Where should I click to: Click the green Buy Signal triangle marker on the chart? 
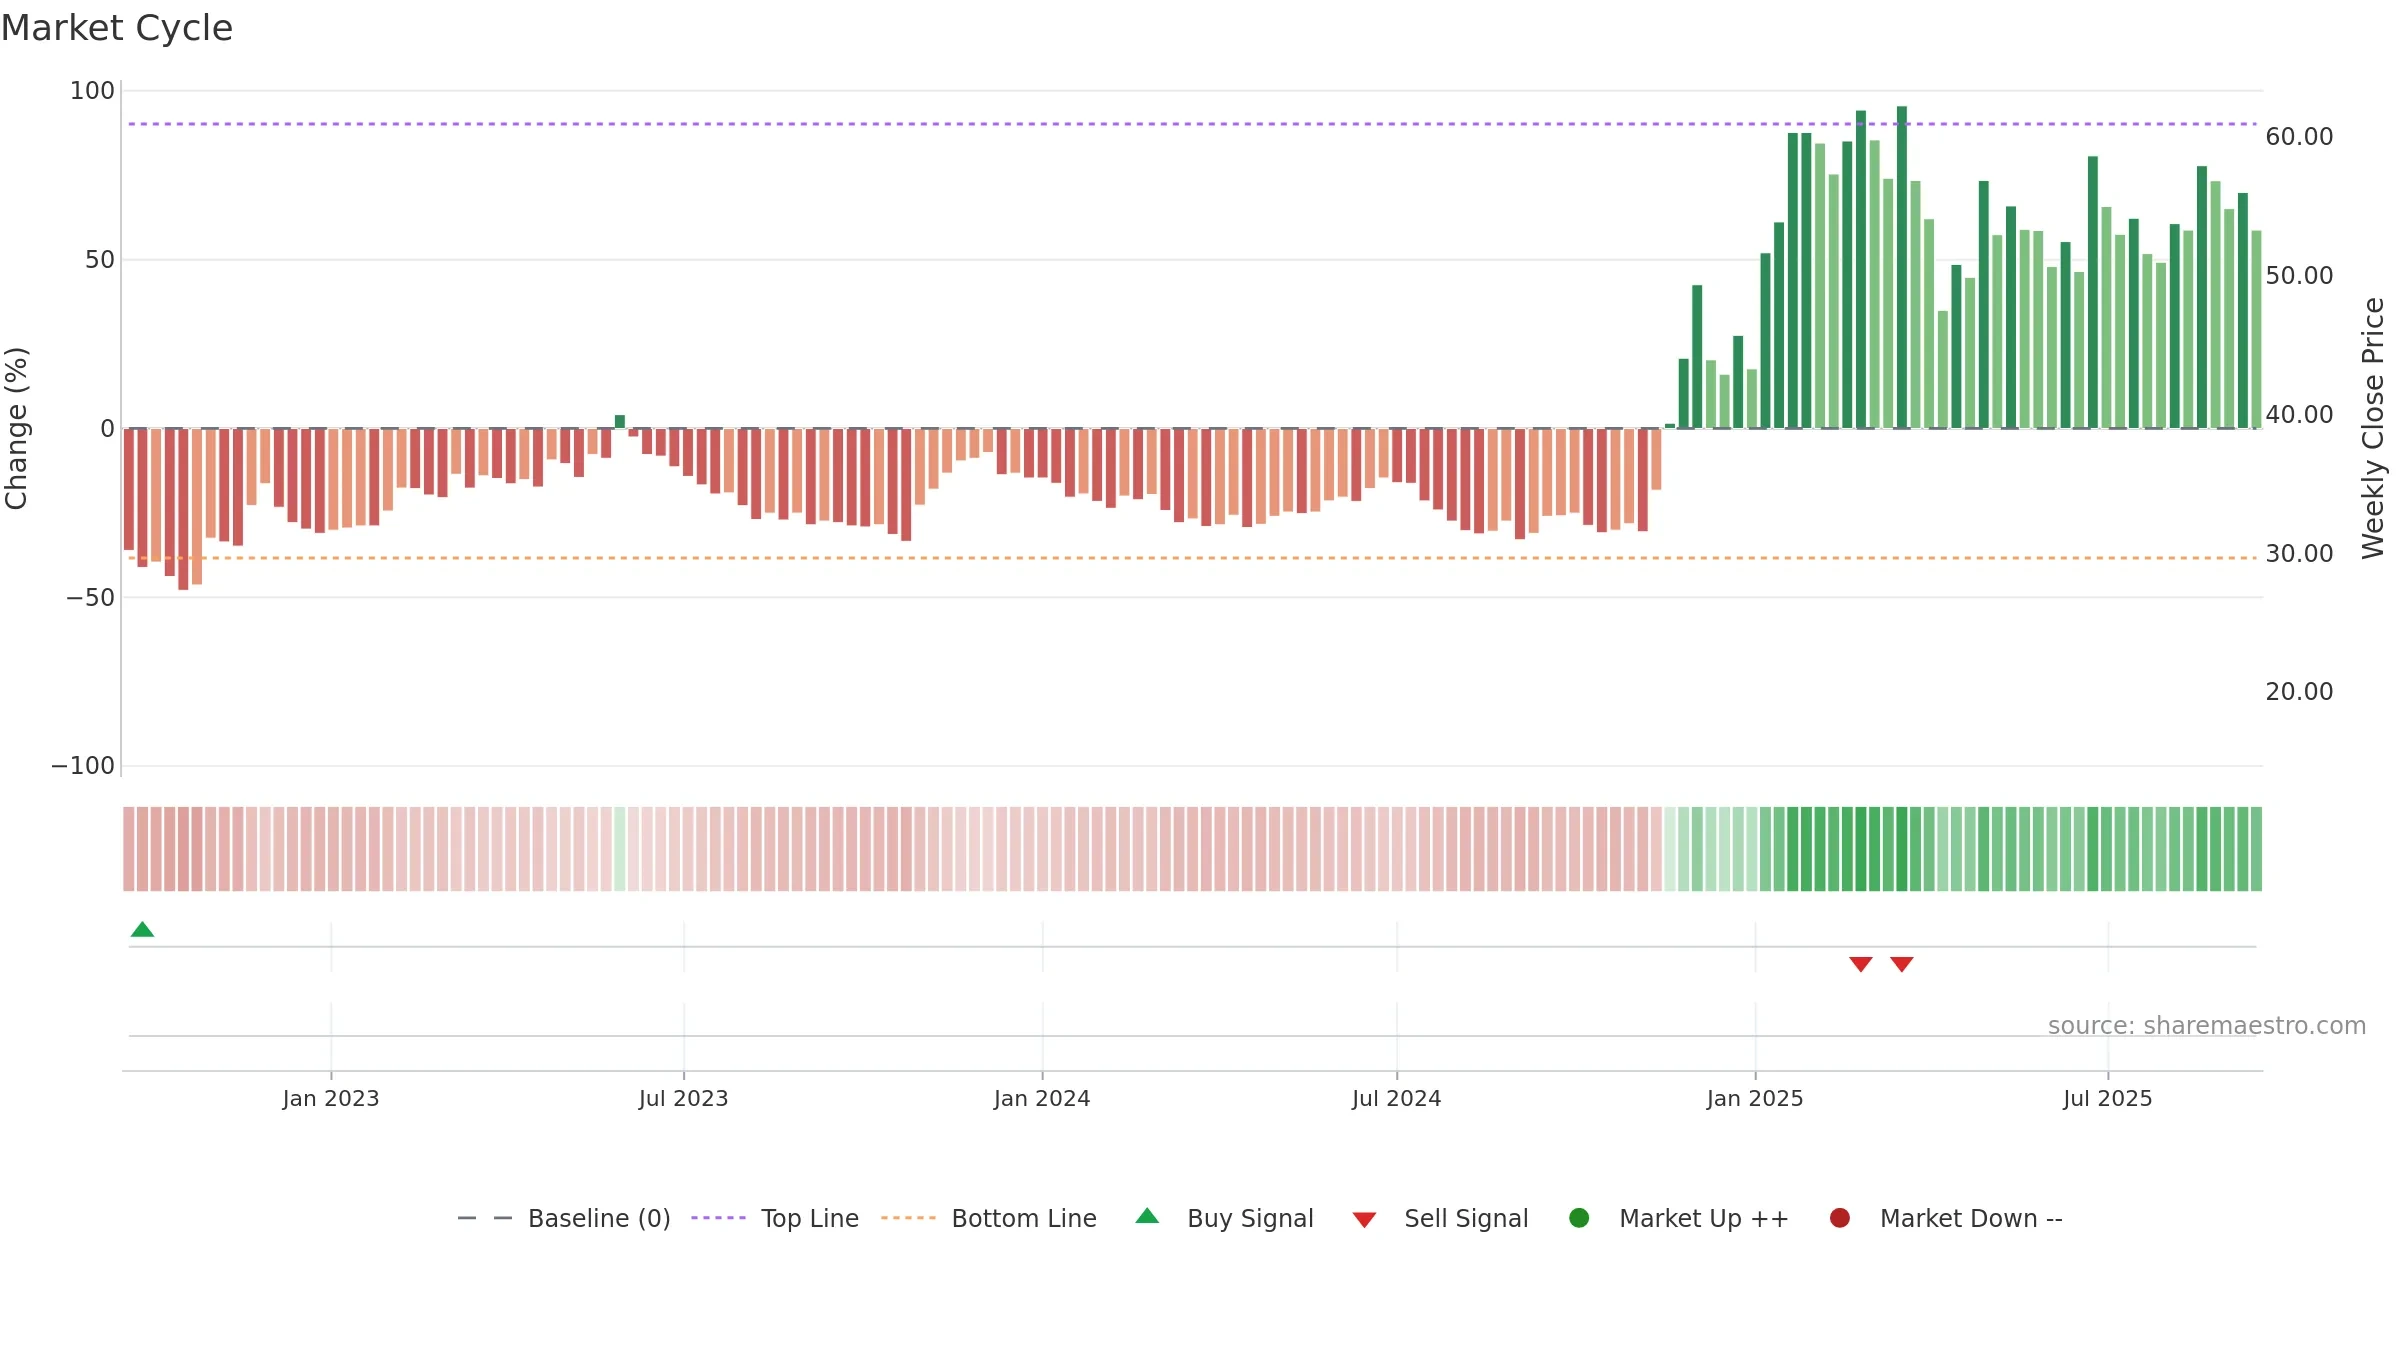(142, 930)
